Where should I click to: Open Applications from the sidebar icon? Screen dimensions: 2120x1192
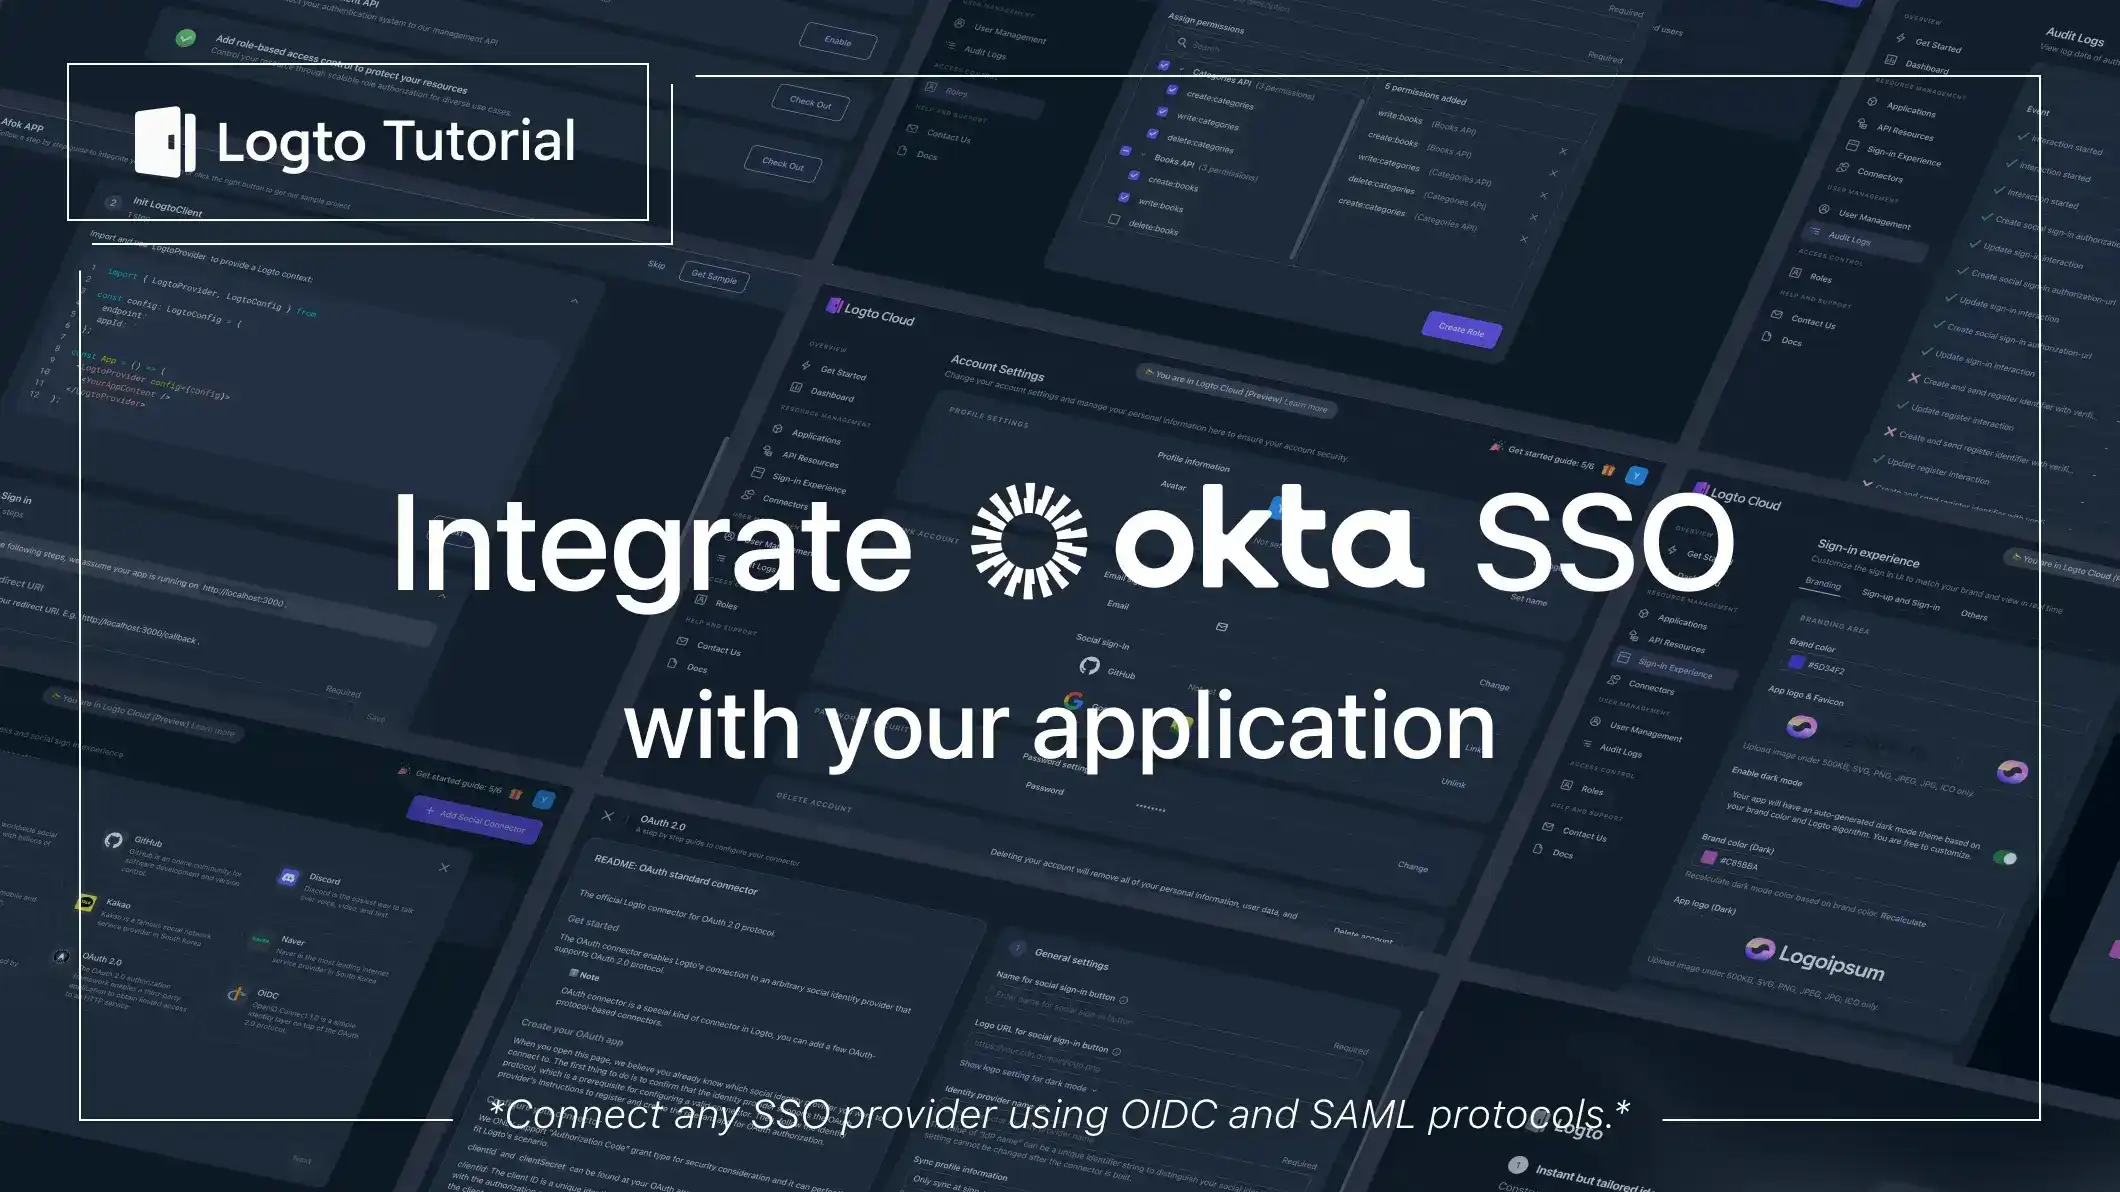1643,613
